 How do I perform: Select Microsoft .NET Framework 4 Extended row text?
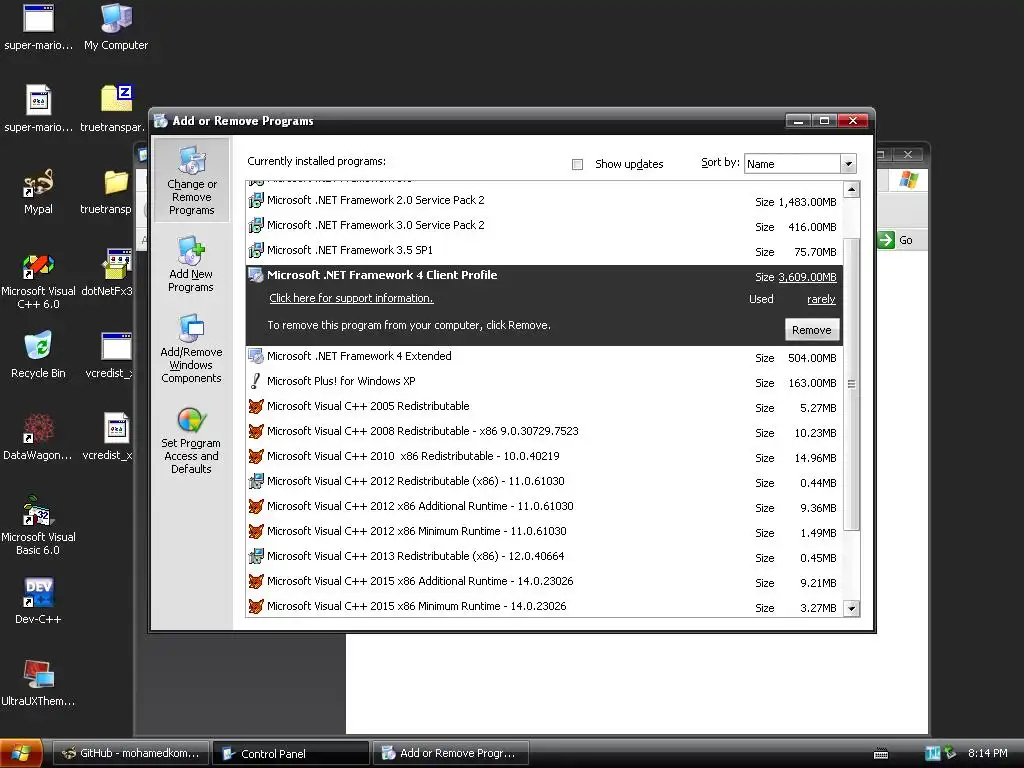pos(359,357)
